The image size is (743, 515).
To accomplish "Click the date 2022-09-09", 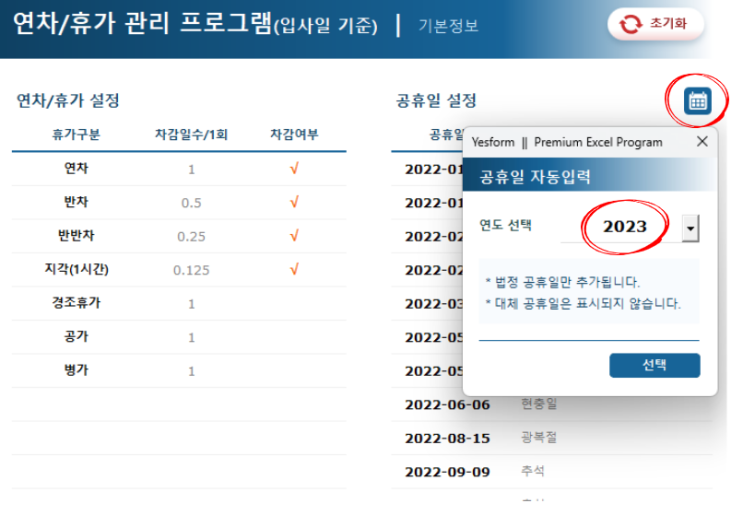I will point(447,472).
